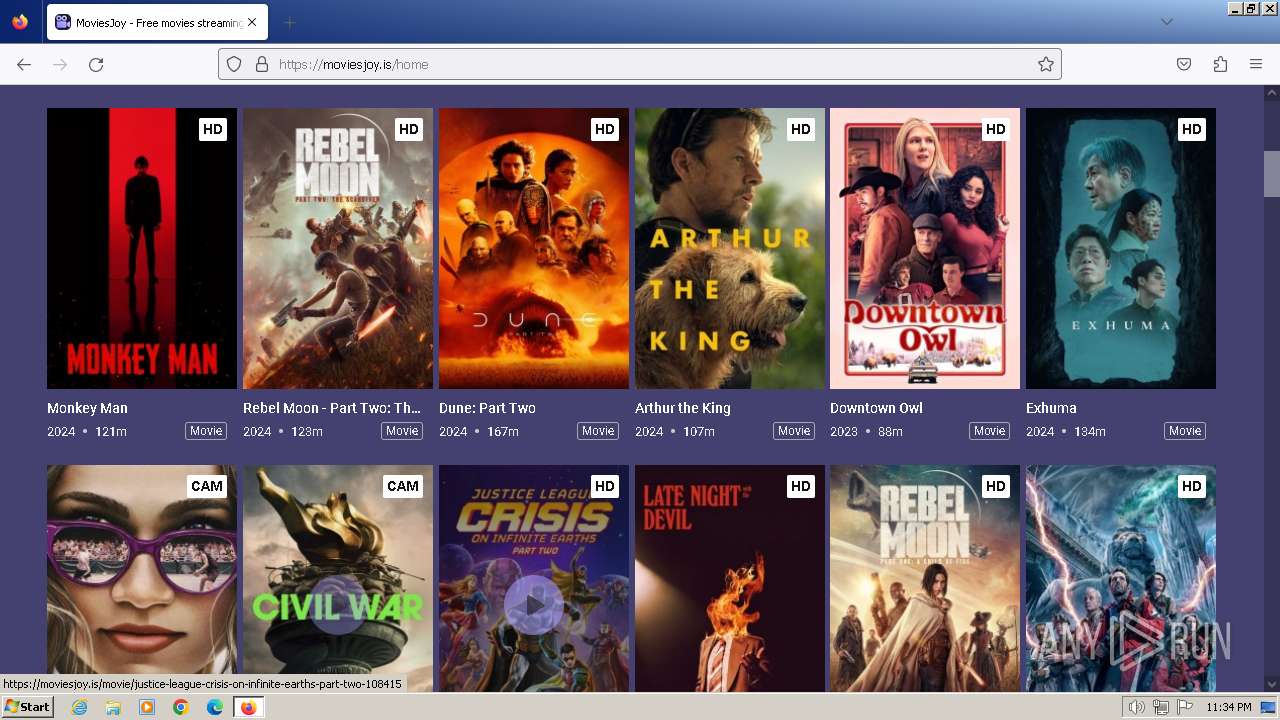1280x720 pixels.
Task: Open the shield tracking protection icon
Action: coord(234,64)
